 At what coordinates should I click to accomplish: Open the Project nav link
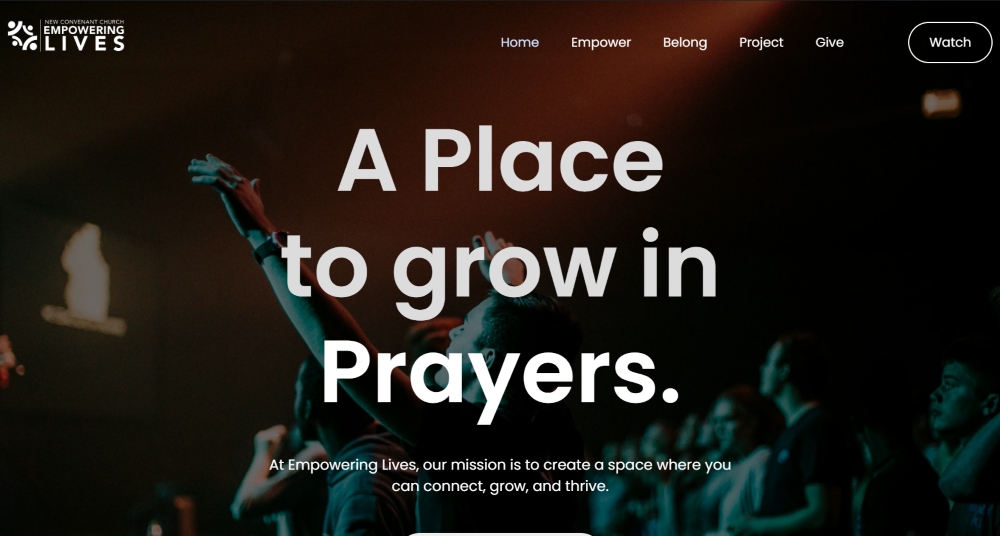point(761,42)
